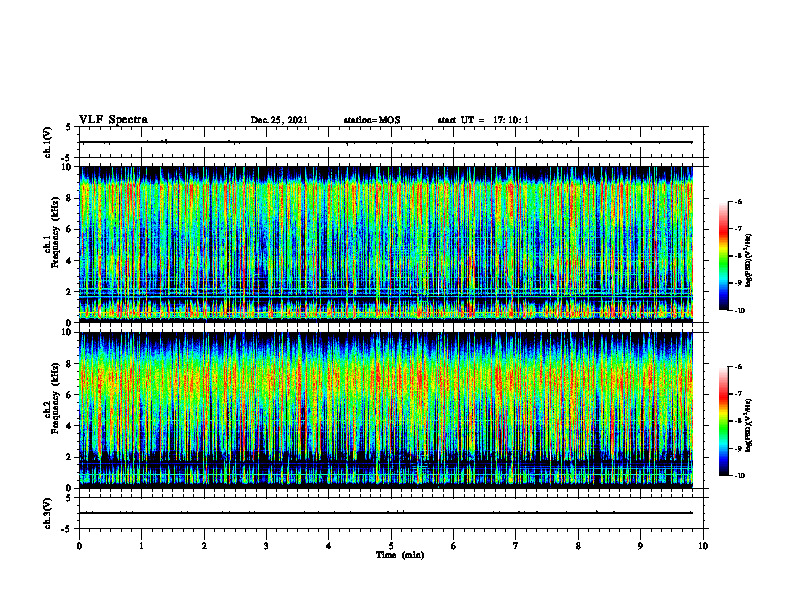The width and height of the screenshot is (792, 612).
Task: Click the ch.2 colorbar "log(PSD)" units label
Action: (749, 425)
